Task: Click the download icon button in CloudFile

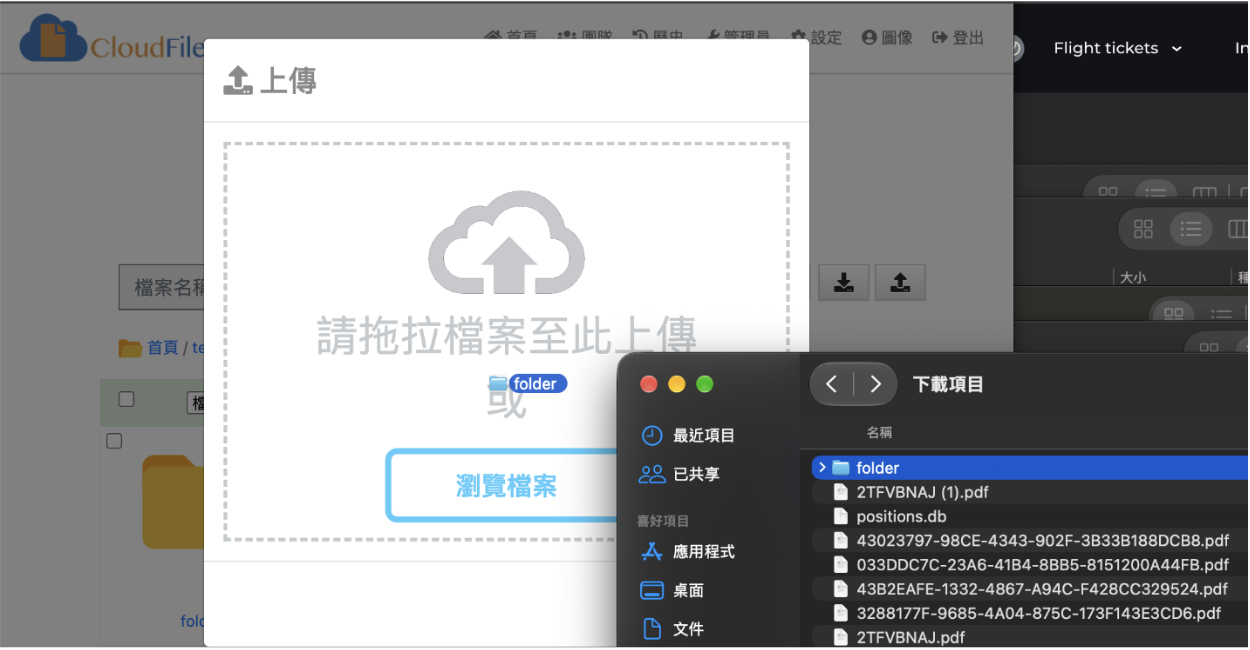Action: click(844, 283)
